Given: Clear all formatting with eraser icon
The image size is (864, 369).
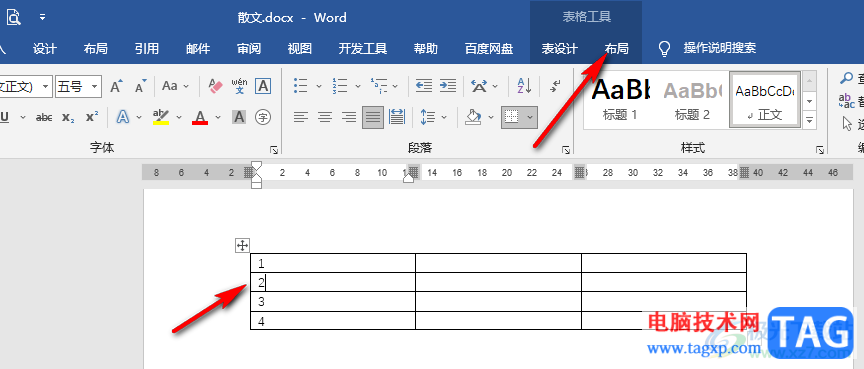Looking at the screenshot, I should 215,86.
